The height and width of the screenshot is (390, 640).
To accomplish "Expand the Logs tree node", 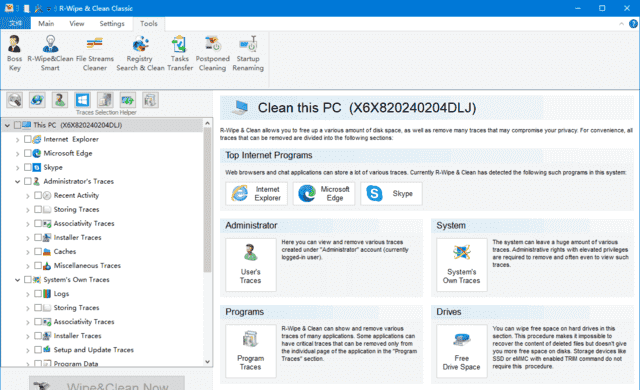I will click(27, 294).
